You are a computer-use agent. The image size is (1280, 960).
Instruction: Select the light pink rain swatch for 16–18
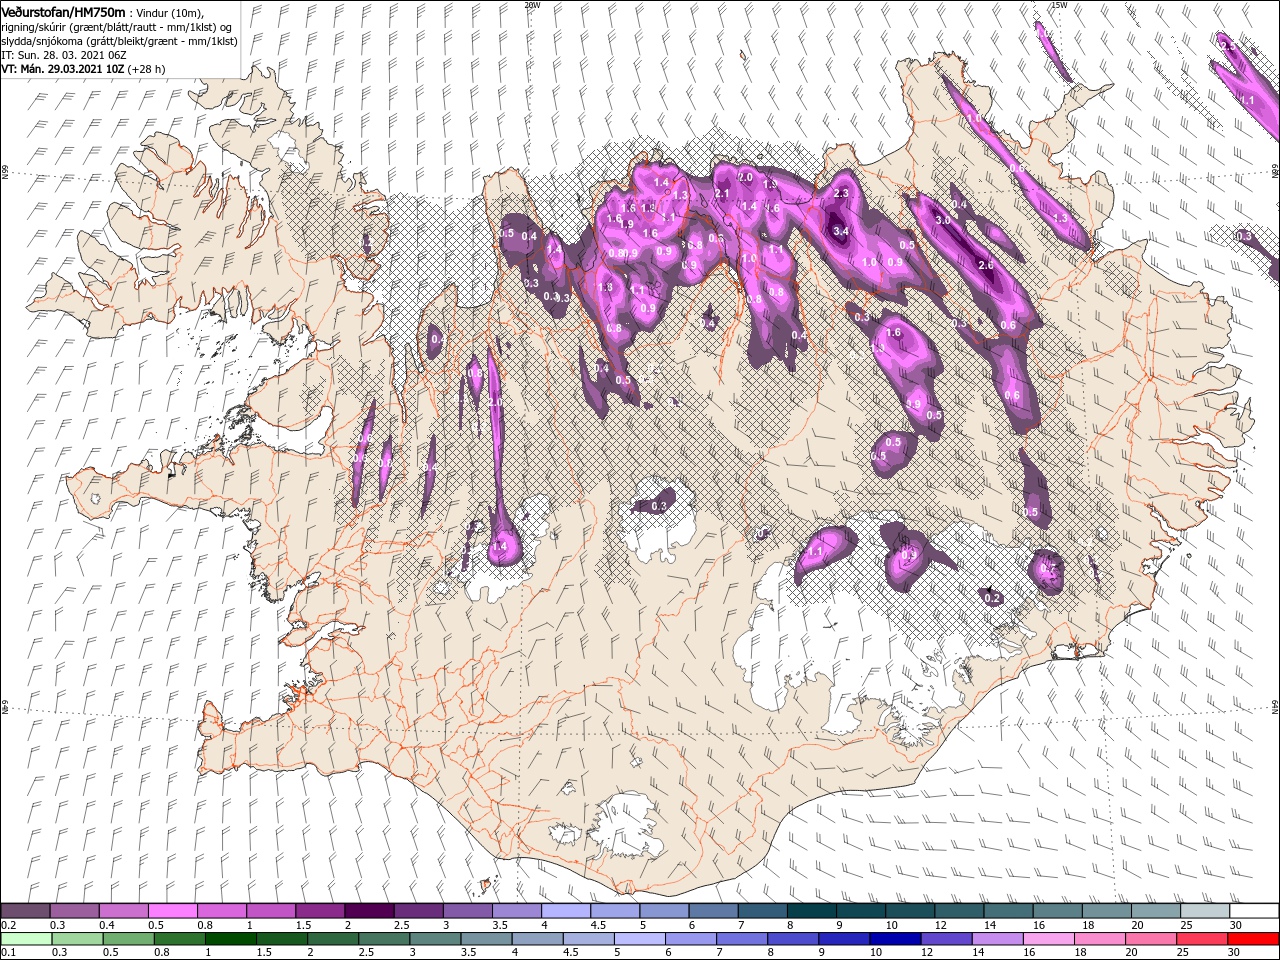[x=1049, y=939]
